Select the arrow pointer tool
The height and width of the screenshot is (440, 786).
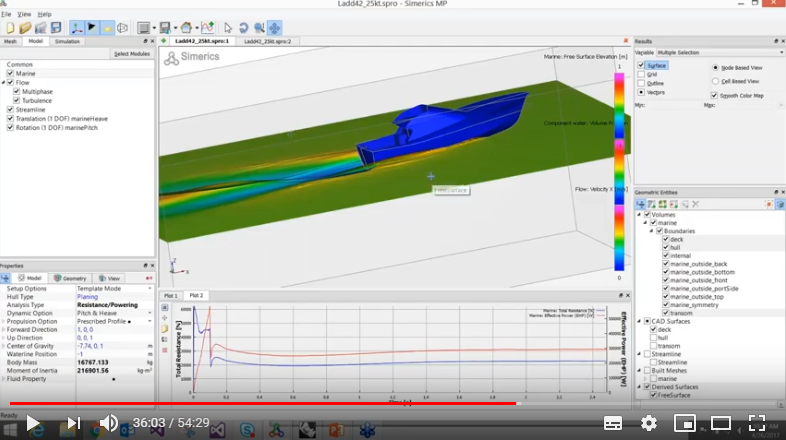228,28
